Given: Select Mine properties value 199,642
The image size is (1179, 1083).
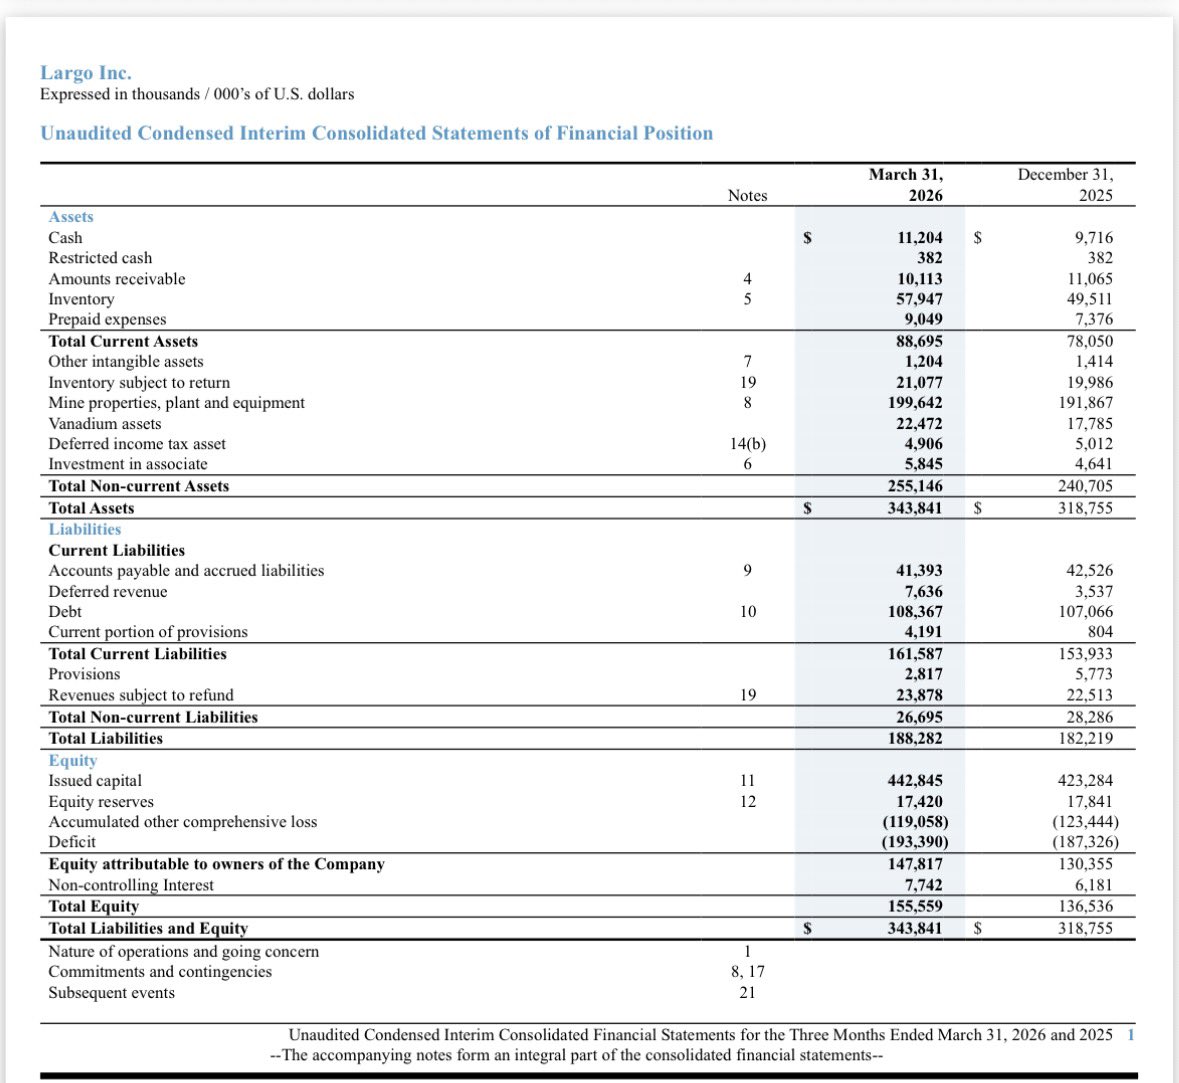Looking at the screenshot, I should pos(915,403).
